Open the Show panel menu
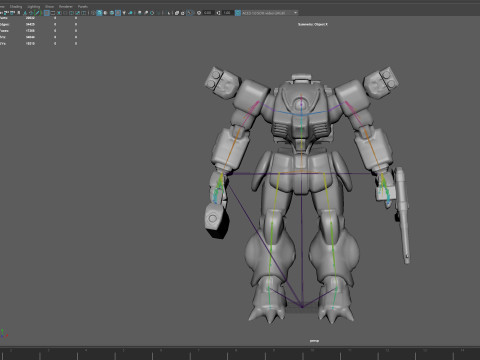The width and height of the screenshot is (480, 360). 49,6
